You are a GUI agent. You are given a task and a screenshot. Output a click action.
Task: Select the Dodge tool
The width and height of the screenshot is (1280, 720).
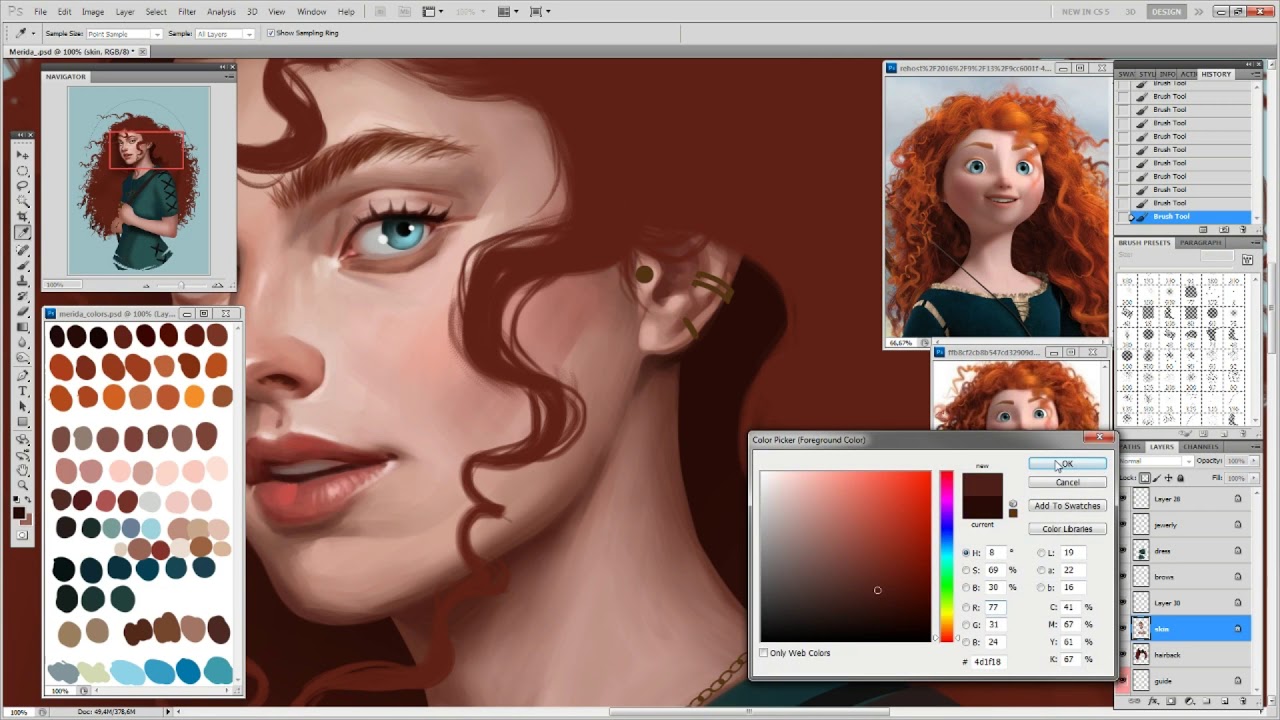[x=22, y=356]
